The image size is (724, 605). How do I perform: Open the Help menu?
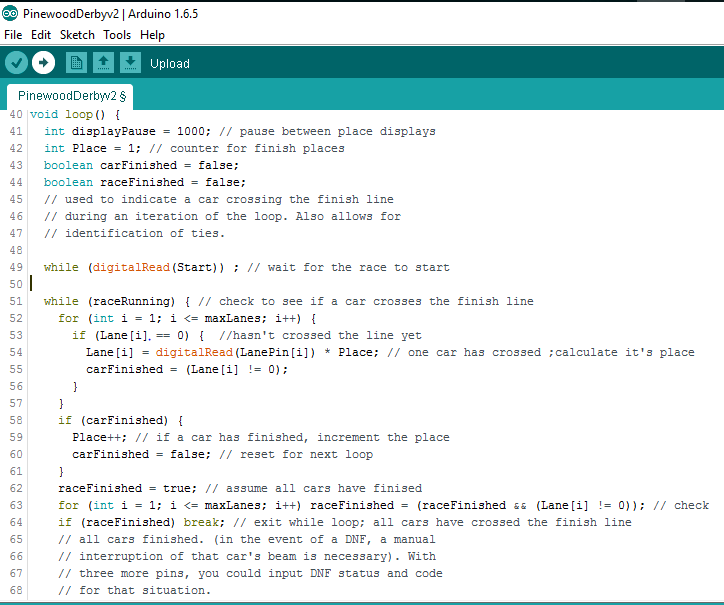152,35
